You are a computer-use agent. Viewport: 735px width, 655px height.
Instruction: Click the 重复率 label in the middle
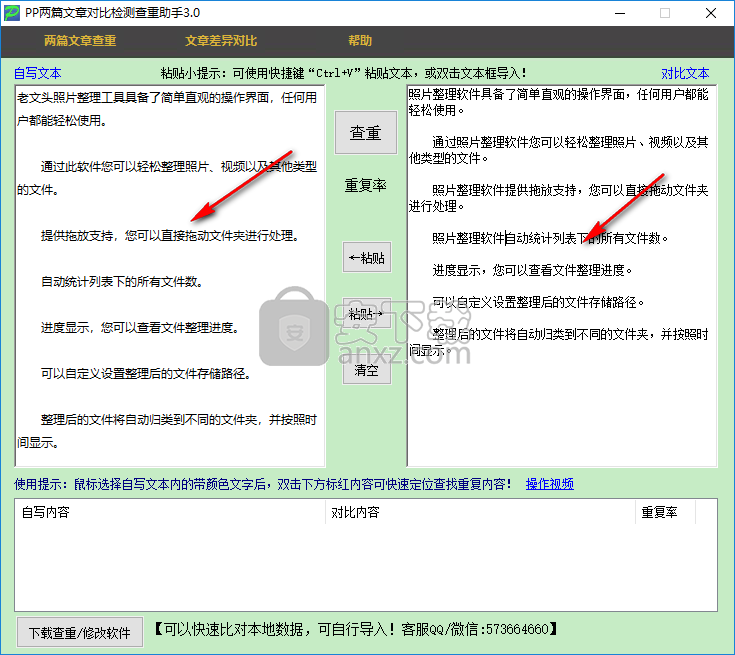coord(366,186)
